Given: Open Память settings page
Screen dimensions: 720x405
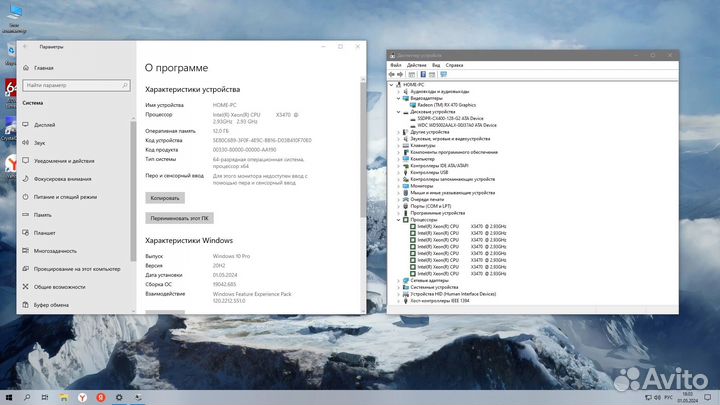Looking at the screenshot, I should pos(43,215).
